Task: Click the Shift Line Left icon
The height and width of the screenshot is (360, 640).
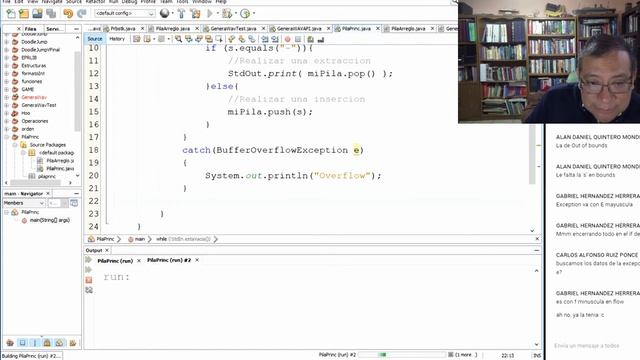Action: point(264,39)
